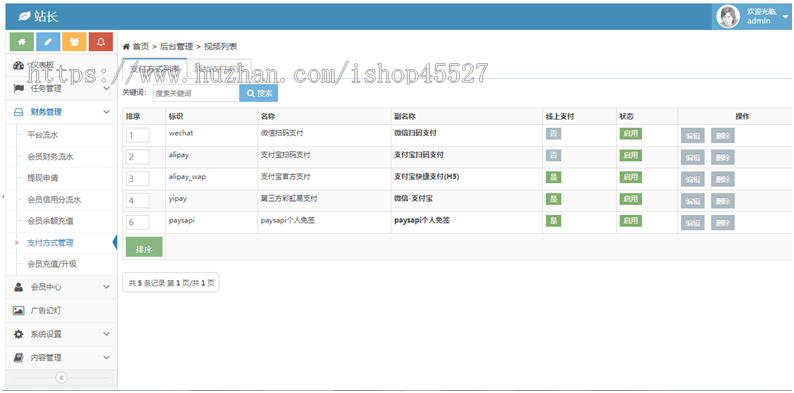794x393 pixels.
Task: Go to 首页 via the breadcrumb link
Action: point(141,47)
